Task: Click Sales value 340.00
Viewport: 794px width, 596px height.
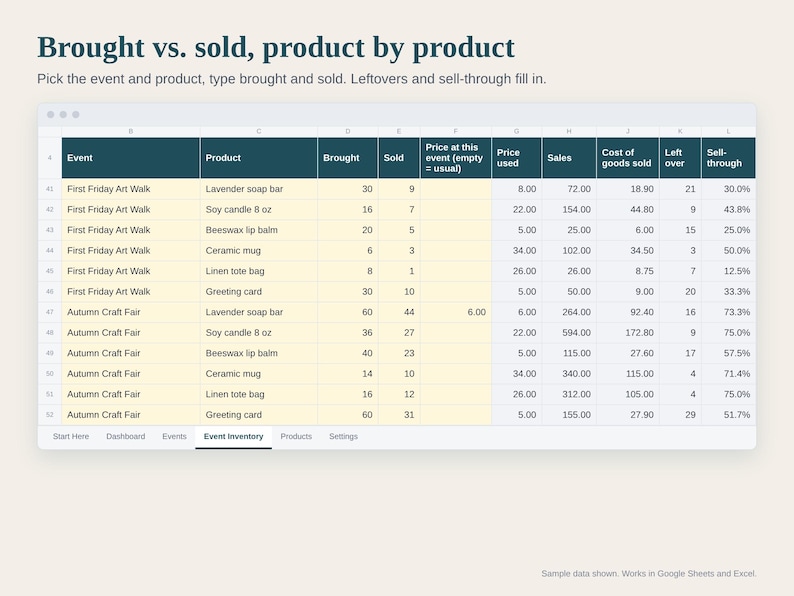Action: click(576, 374)
